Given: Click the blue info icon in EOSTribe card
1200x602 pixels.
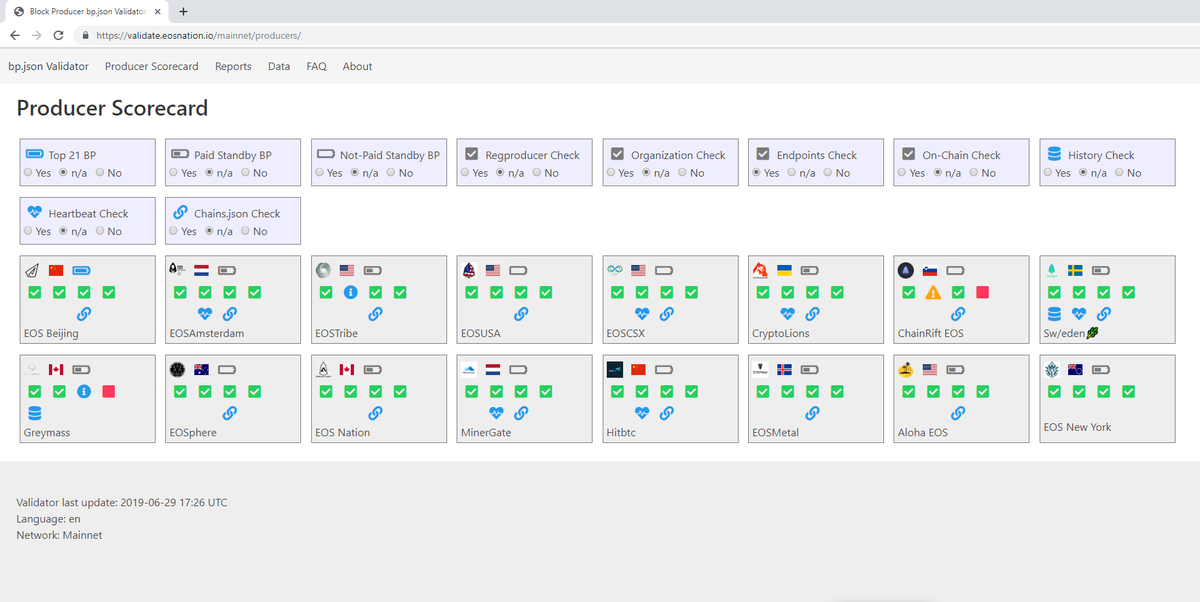Looking at the screenshot, I should 351,293.
